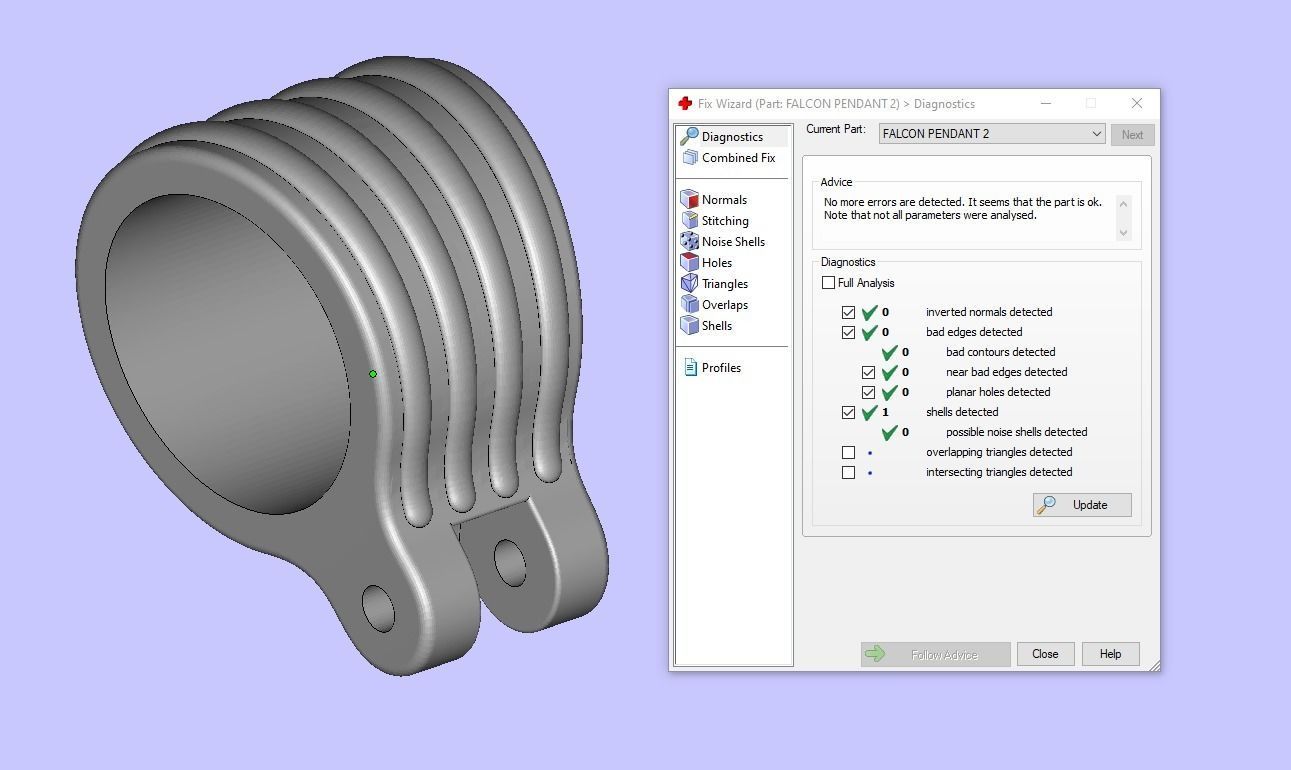Show the Overlaps page
Image resolution: width=1291 pixels, height=770 pixels.
tap(725, 305)
